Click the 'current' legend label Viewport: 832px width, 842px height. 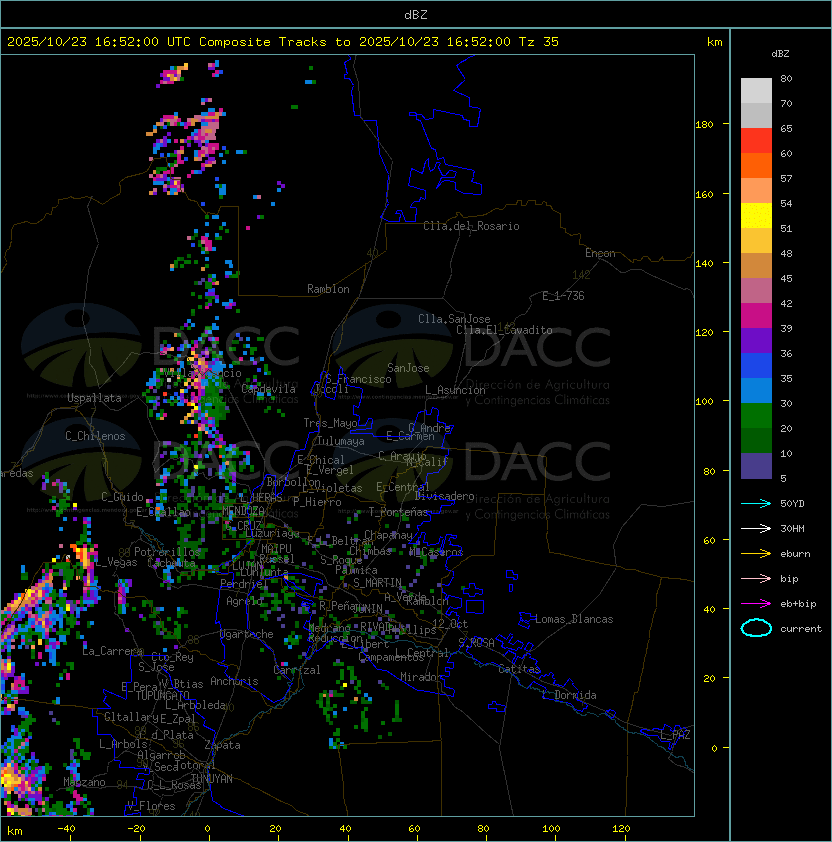[x=801, y=629]
